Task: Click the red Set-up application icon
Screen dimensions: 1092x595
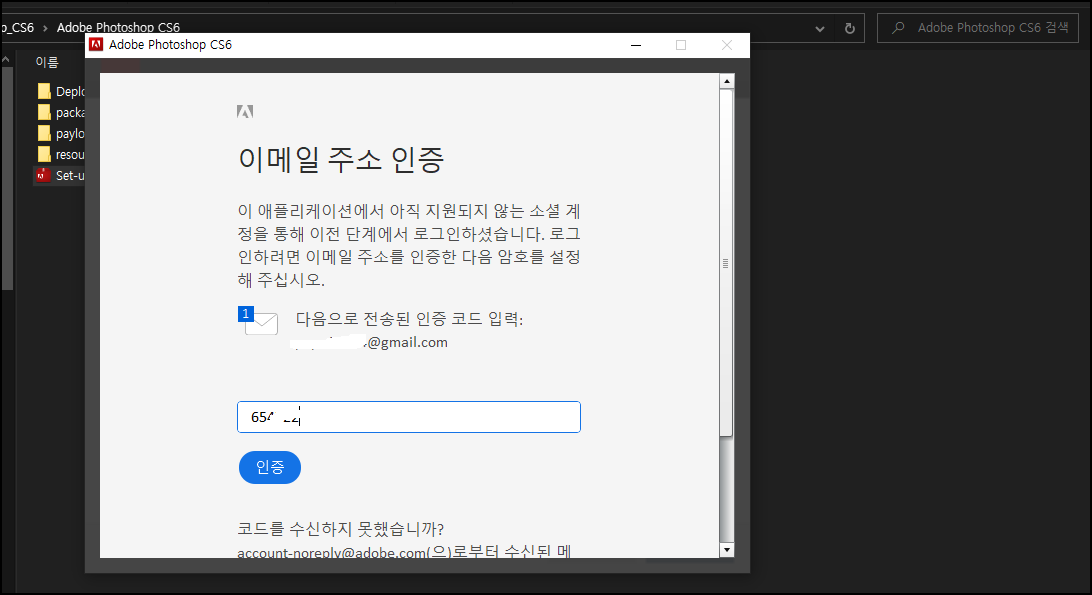Action: (x=44, y=175)
